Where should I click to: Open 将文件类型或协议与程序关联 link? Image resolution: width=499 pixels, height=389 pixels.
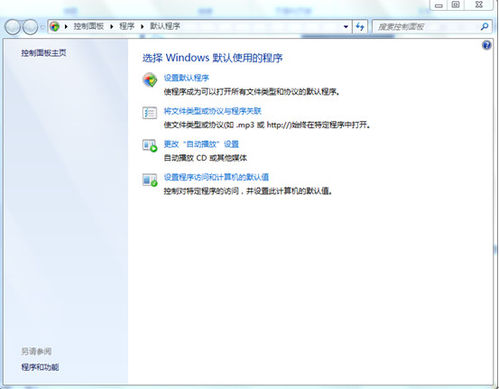tap(212, 111)
